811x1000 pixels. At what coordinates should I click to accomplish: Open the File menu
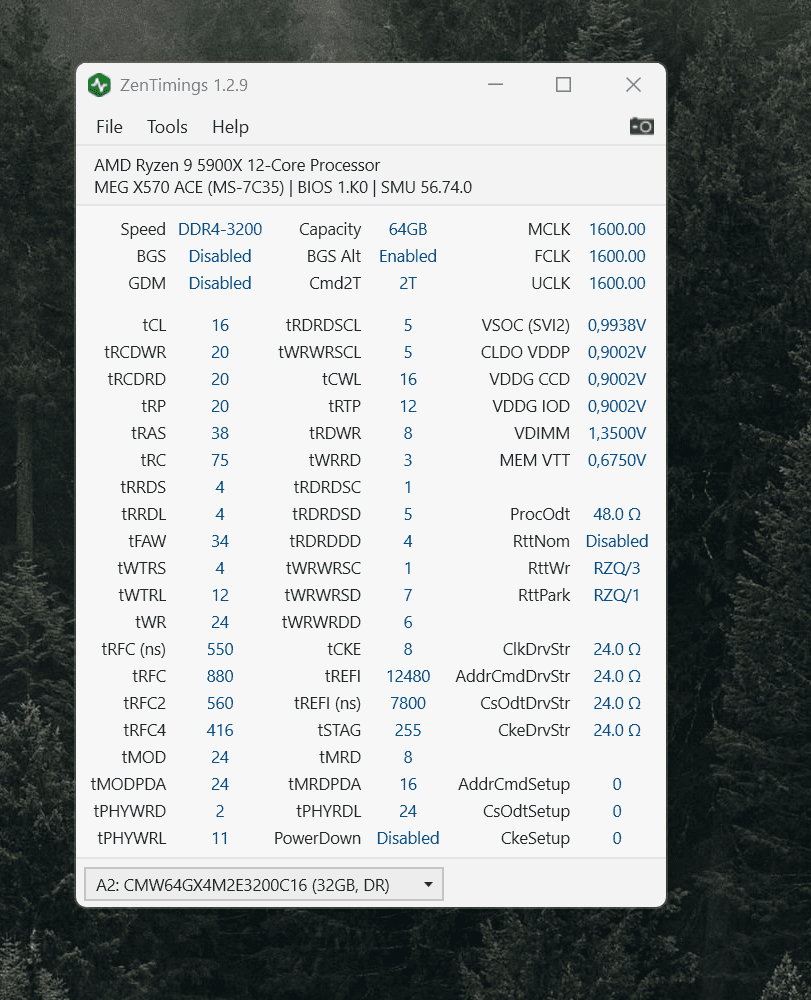[x=109, y=127]
